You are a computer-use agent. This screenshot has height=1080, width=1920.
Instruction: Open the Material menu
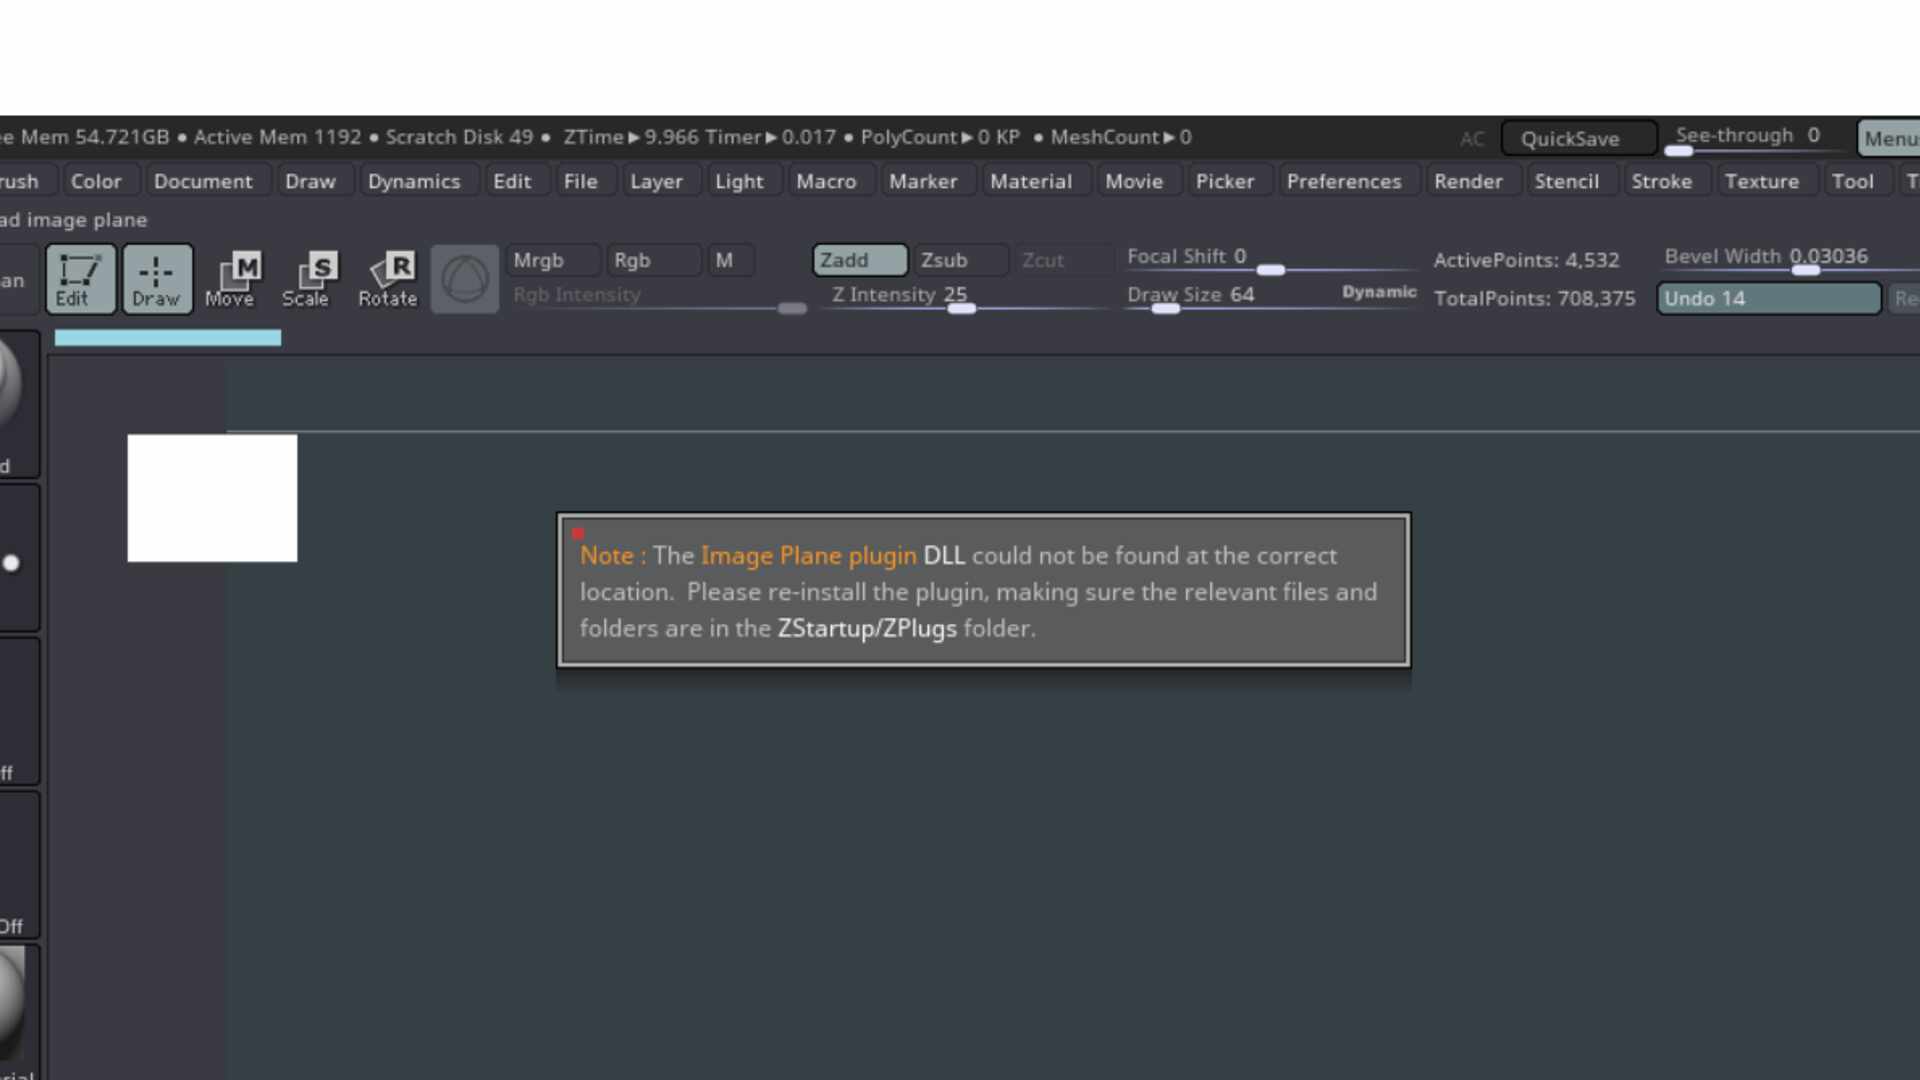coord(1030,181)
